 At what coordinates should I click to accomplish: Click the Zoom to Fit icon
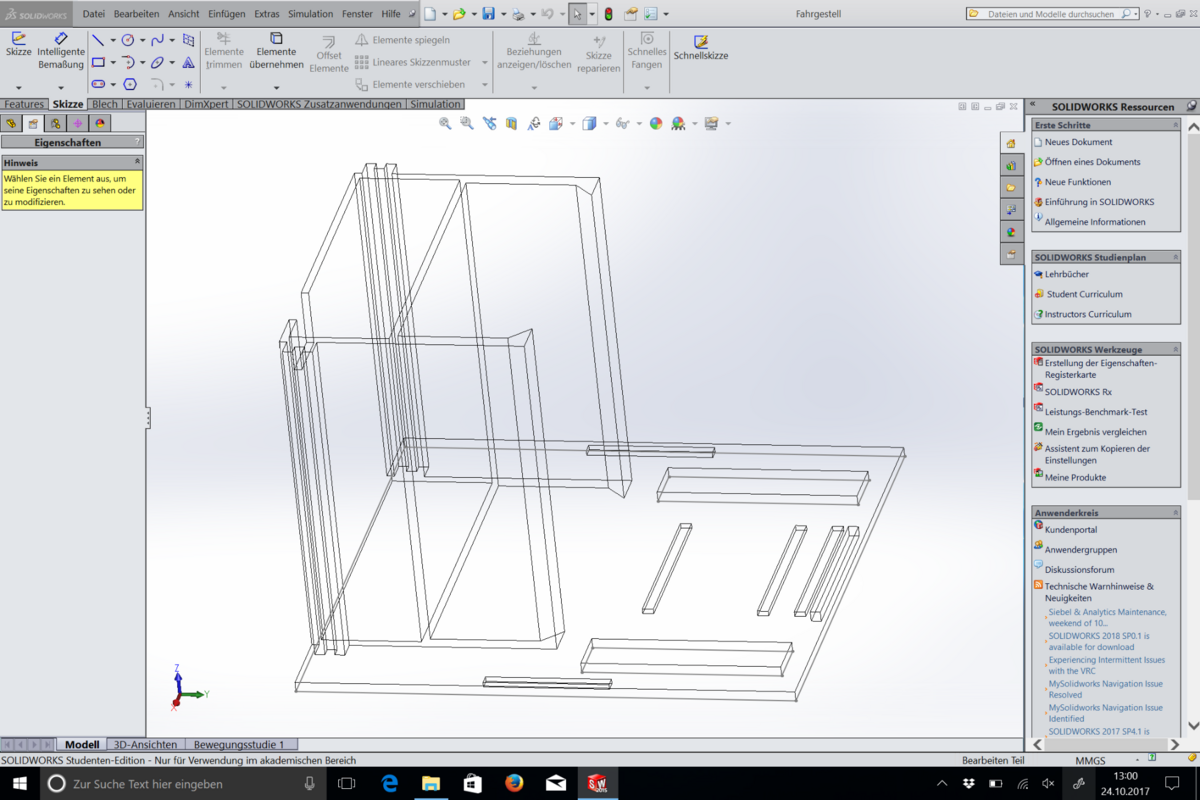(x=445, y=123)
